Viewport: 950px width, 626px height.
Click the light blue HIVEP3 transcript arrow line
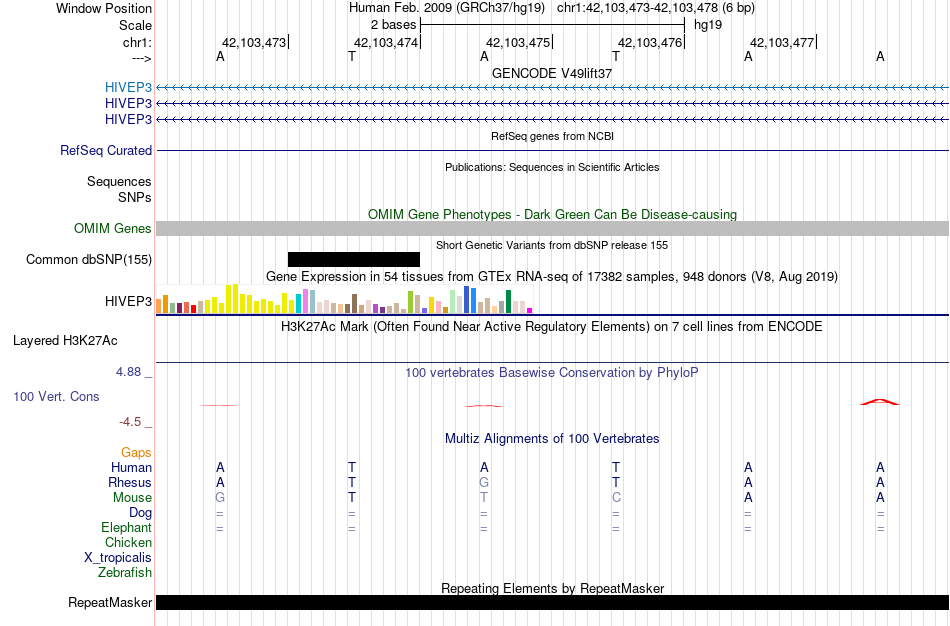pyautogui.click(x=553, y=88)
